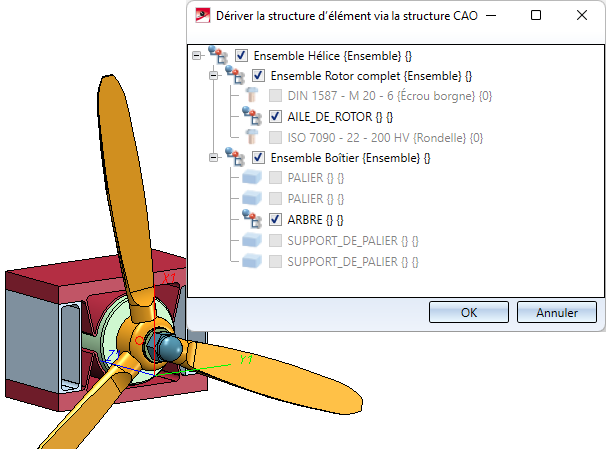Image resolution: width=606 pixels, height=449 pixels.
Task: Confirm the dialog with OK
Action: (469, 312)
